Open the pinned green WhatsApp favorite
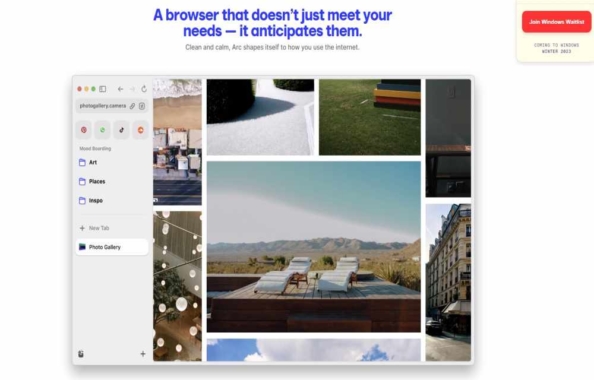The width and height of the screenshot is (594, 380). click(x=102, y=130)
